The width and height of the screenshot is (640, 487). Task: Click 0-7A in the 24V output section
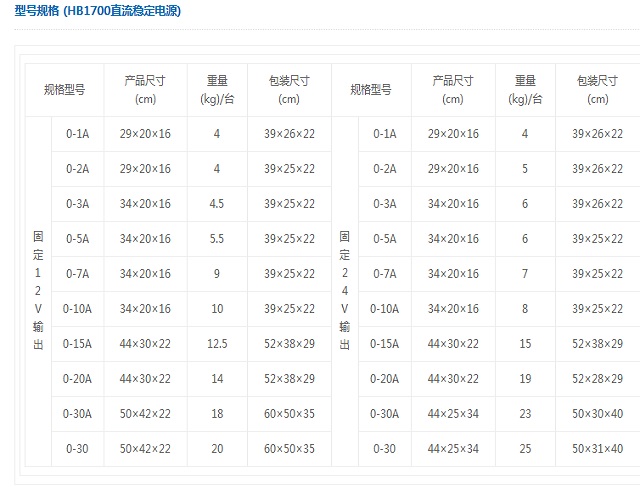384,274
